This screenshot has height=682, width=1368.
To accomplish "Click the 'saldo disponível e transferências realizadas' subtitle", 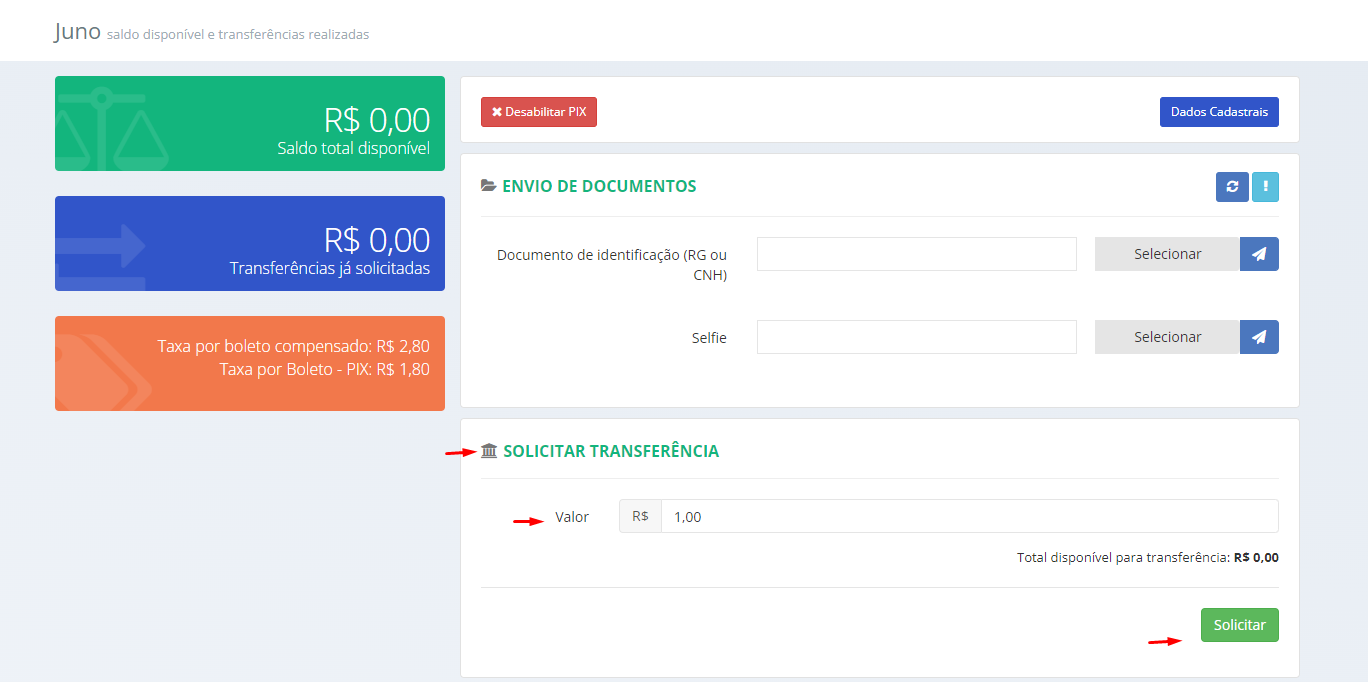I will click(x=238, y=35).
